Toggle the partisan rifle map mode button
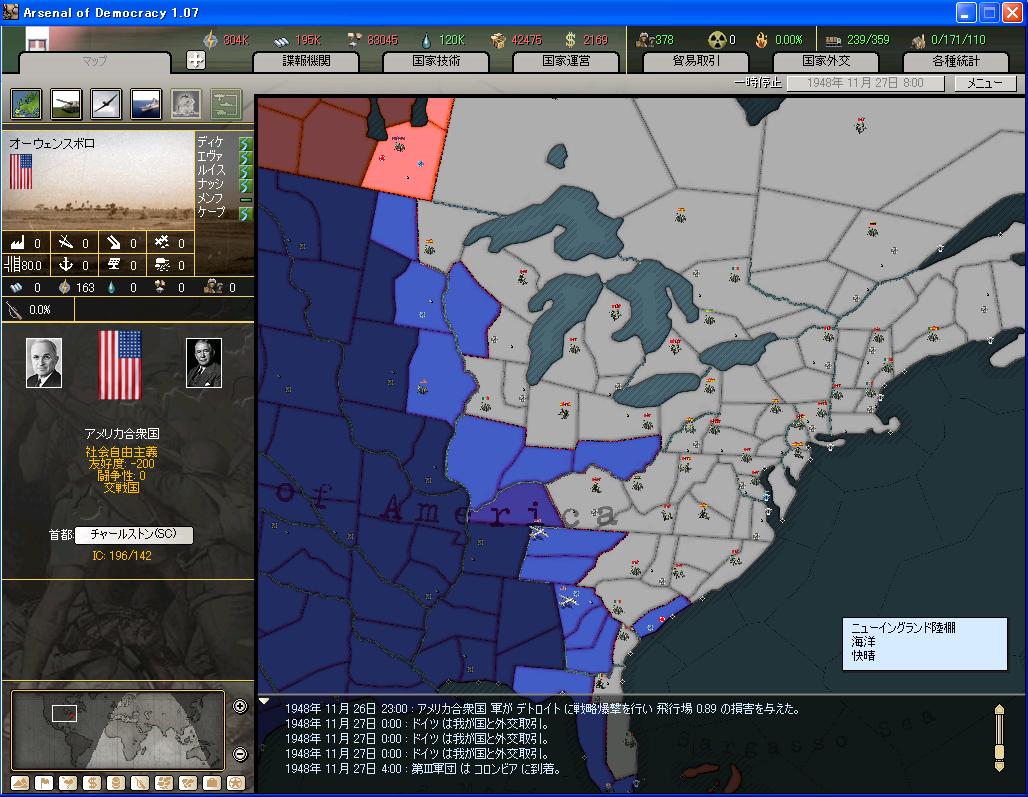 [140, 783]
